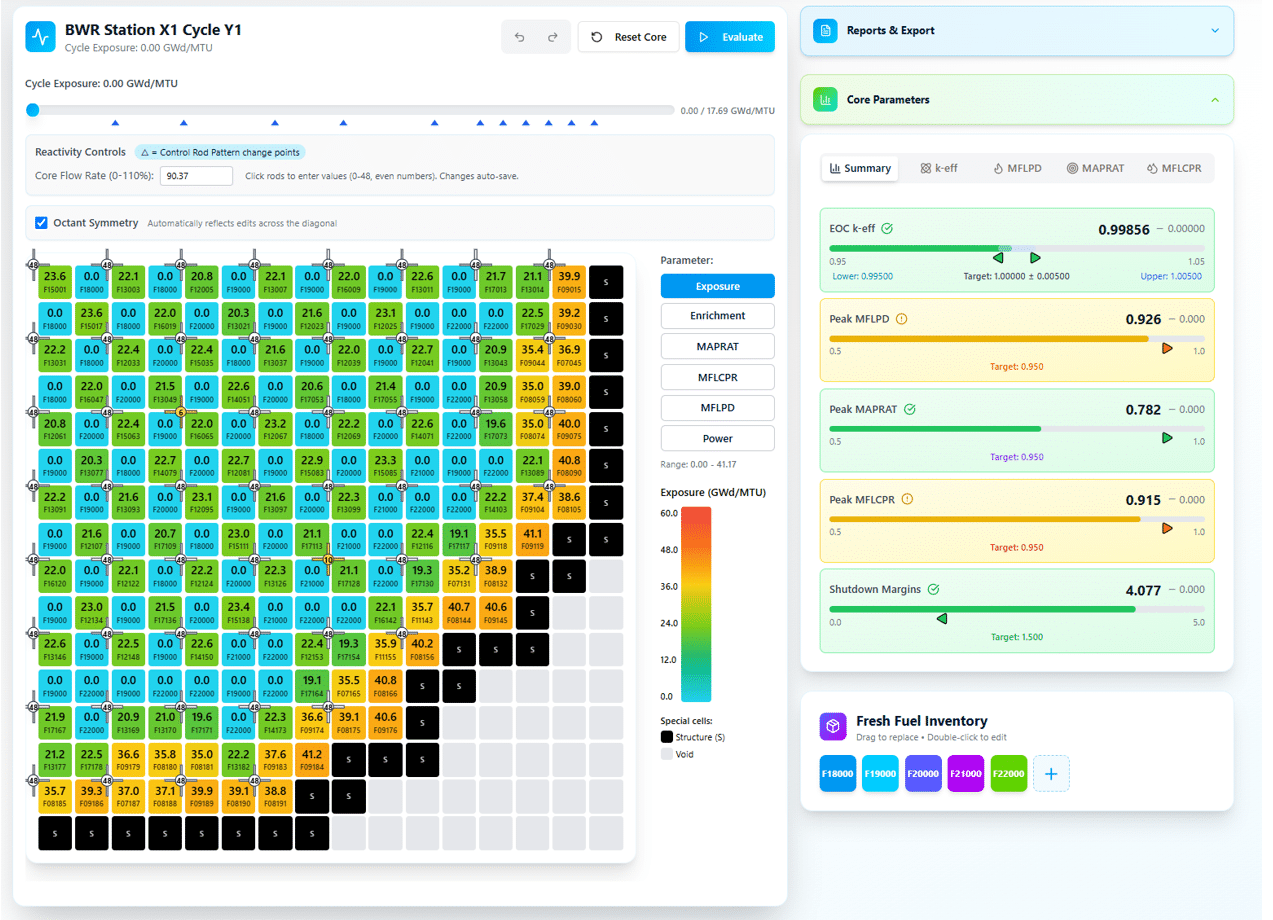The width and height of the screenshot is (1273, 920).
Task: Click the Reset Core button
Action: click(629, 37)
